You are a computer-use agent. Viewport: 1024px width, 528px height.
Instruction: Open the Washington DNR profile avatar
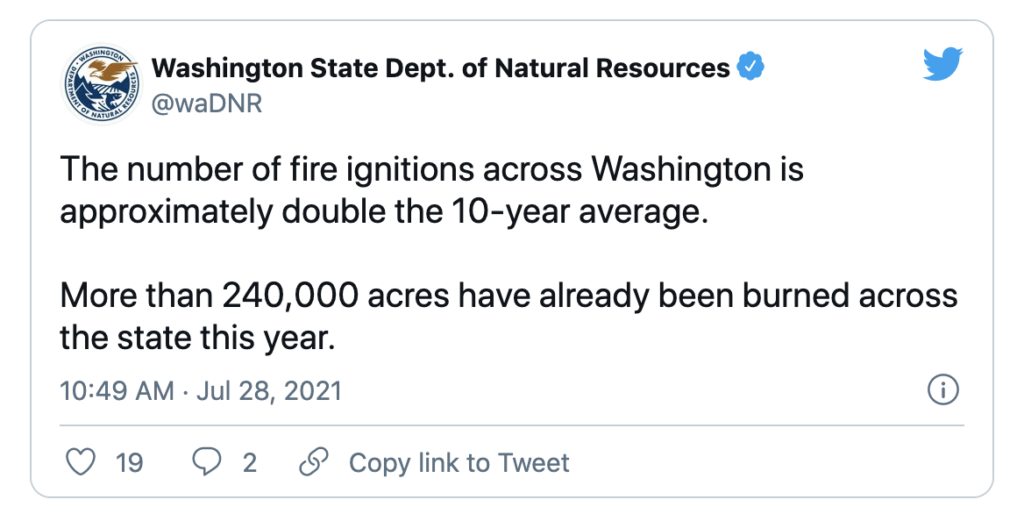101,84
